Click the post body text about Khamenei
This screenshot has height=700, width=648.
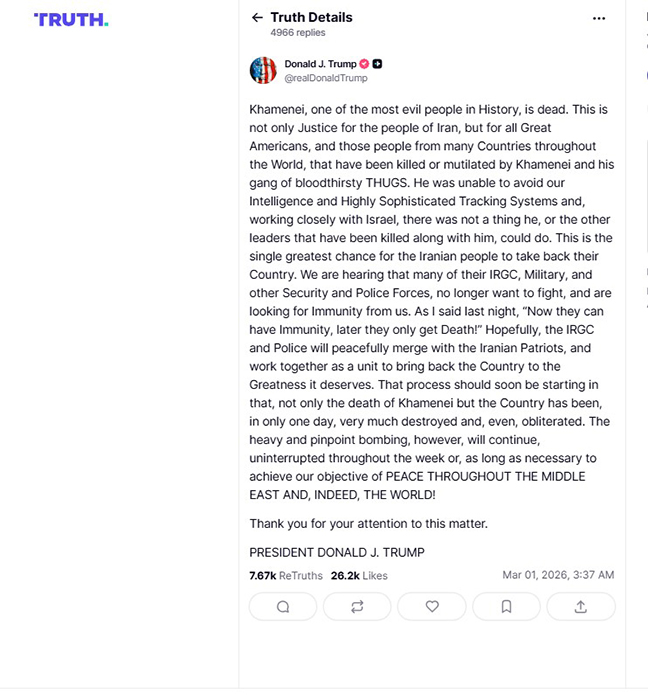click(430, 301)
